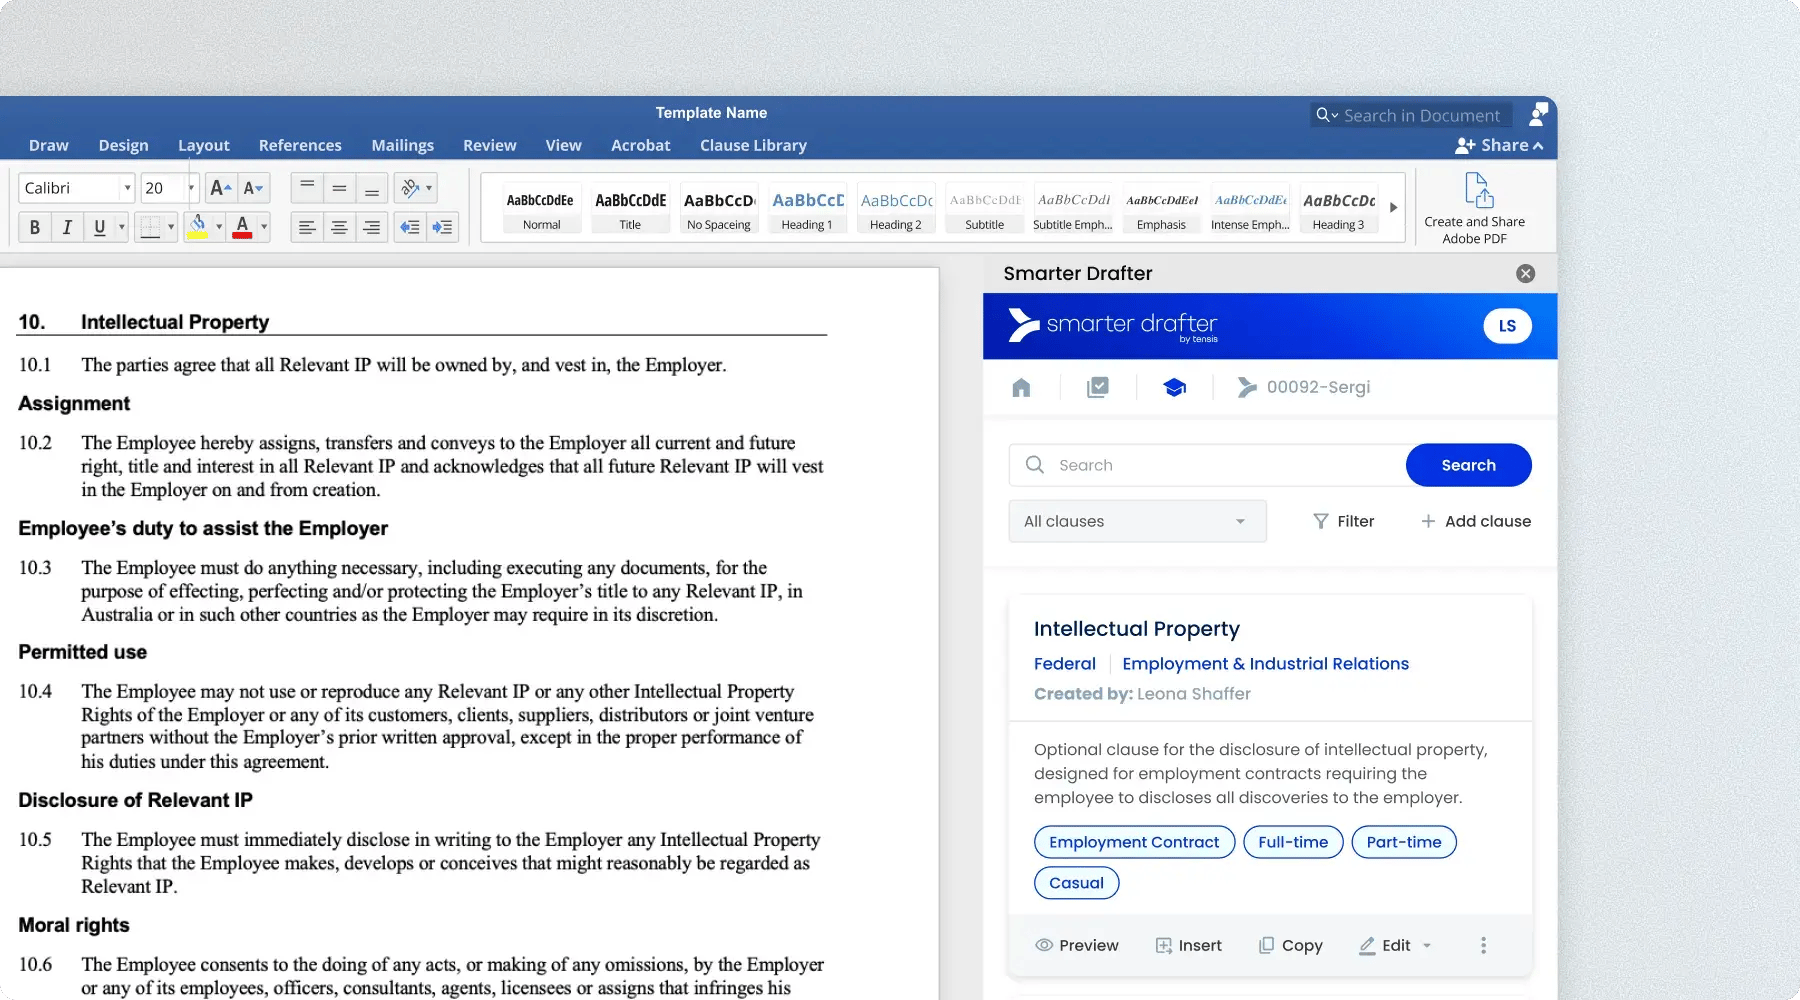This screenshot has height=1000, width=1800.
Task: Center align the text
Action: point(340,228)
